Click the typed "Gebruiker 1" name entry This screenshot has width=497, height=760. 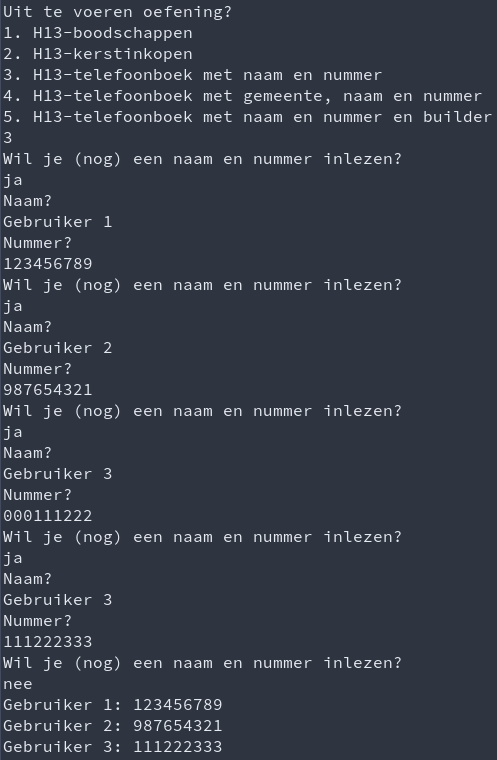58,222
